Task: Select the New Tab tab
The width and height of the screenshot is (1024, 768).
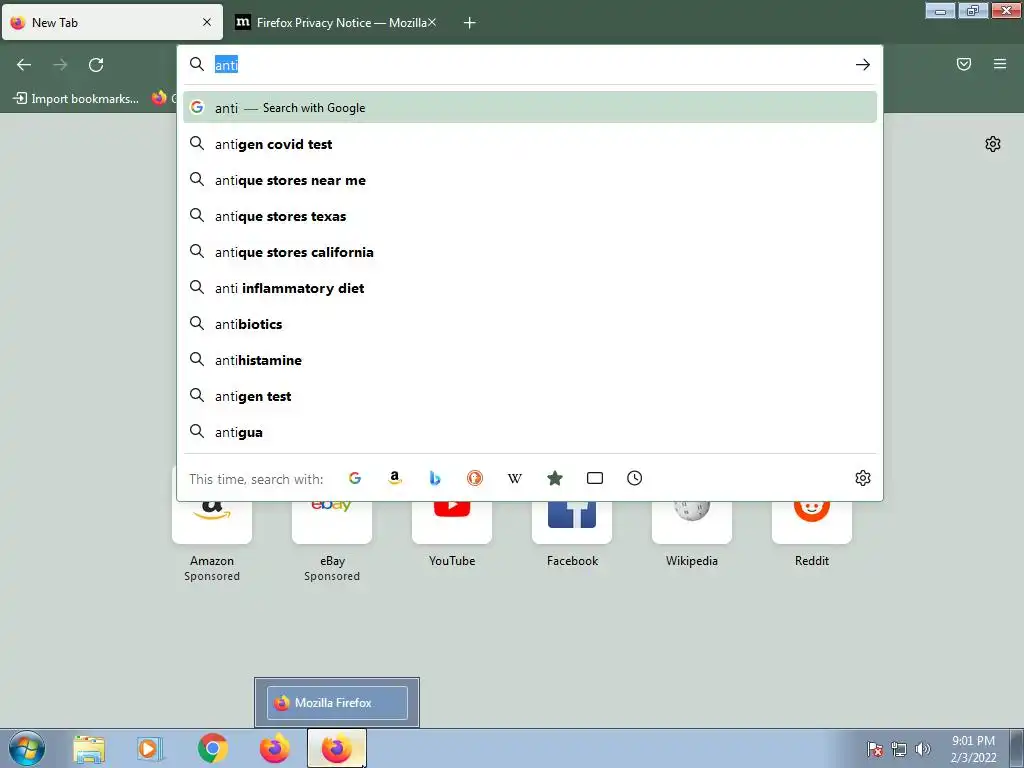Action: coord(112,22)
